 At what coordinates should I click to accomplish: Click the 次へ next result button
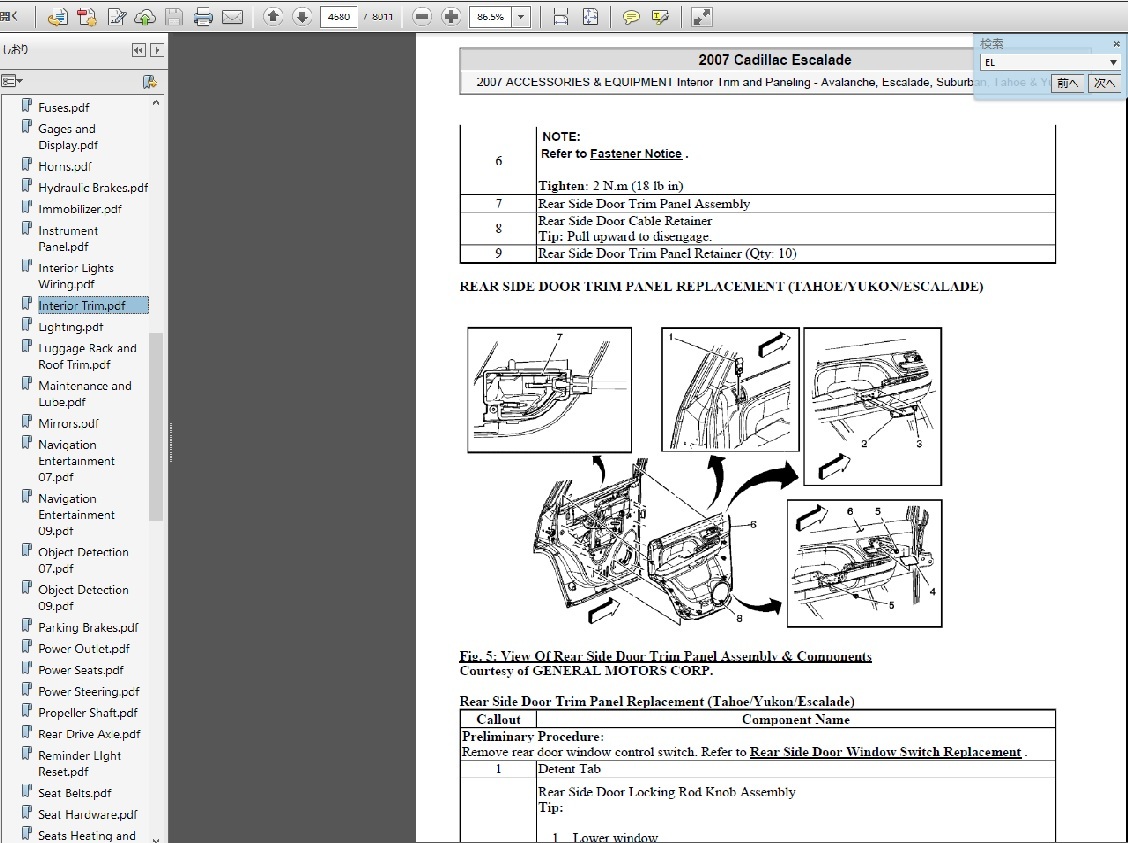[x=1104, y=83]
